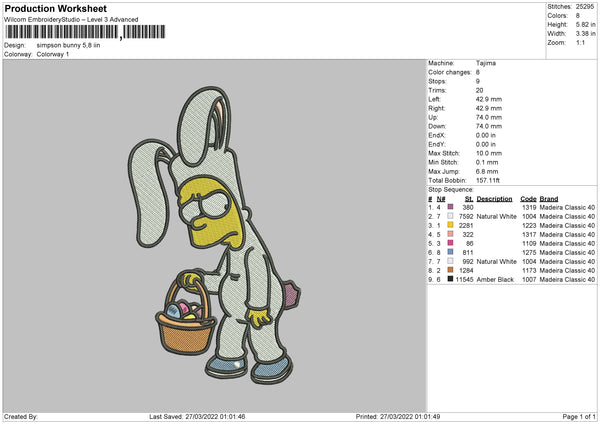Click the Machine value 'Tajima'

[486, 63]
